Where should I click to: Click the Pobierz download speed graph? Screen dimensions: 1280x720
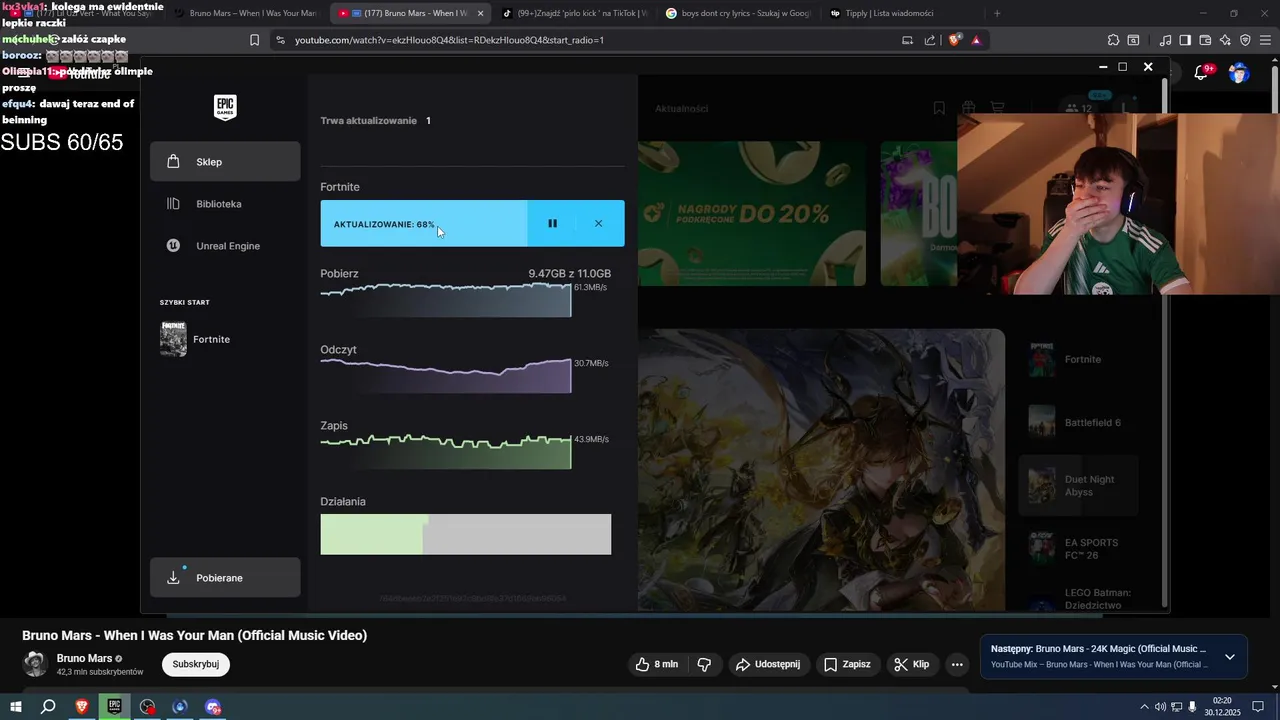pos(446,300)
